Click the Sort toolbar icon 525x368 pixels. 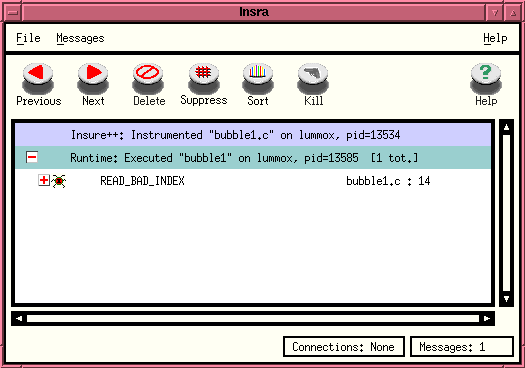pyautogui.click(x=258, y=78)
